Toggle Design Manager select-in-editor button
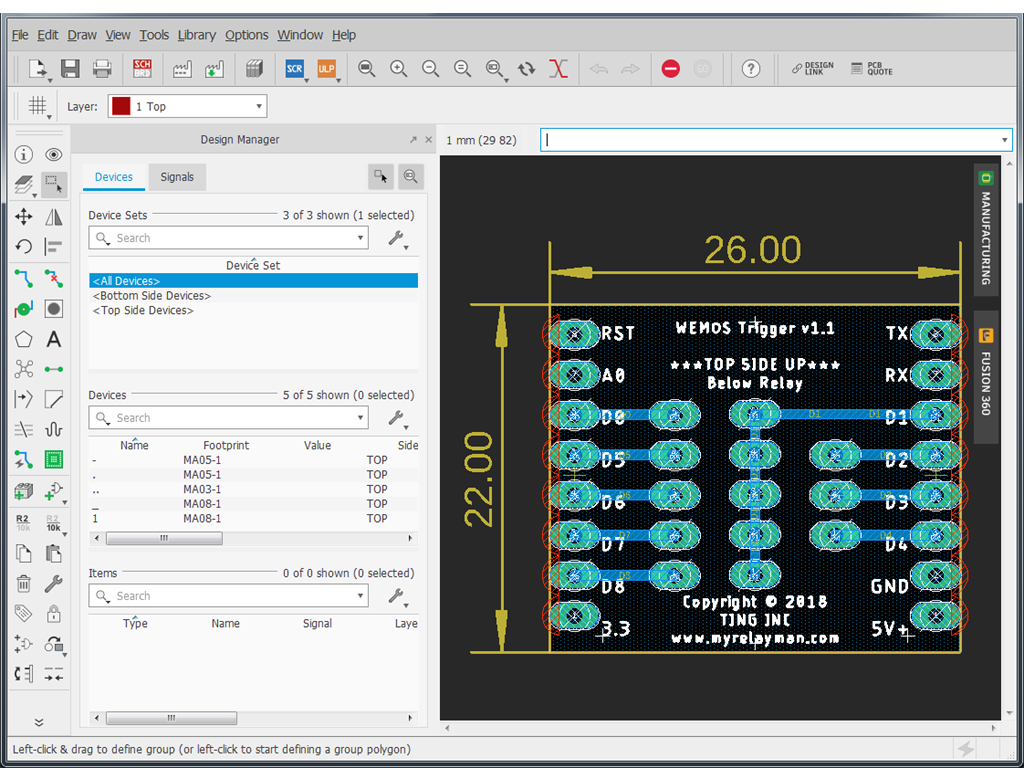This screenshot has width=1024, height=768. coord(381,176)
